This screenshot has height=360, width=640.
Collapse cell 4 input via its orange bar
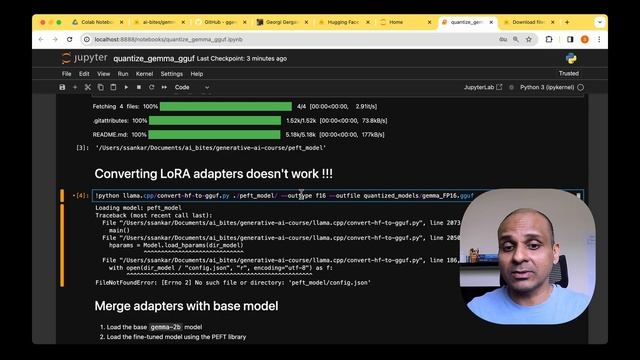tap(62, 196)
